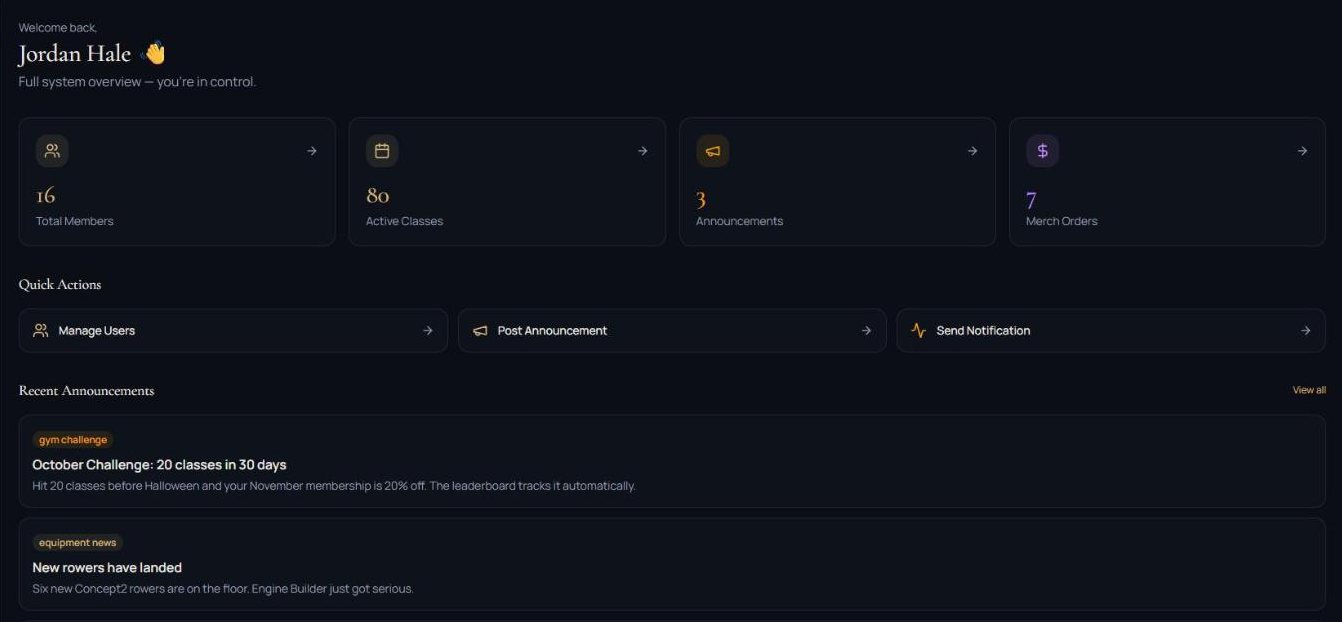Screen dimensions: 1342x622
Task: Select the gym challenge tag
Action: click(73, 440)
